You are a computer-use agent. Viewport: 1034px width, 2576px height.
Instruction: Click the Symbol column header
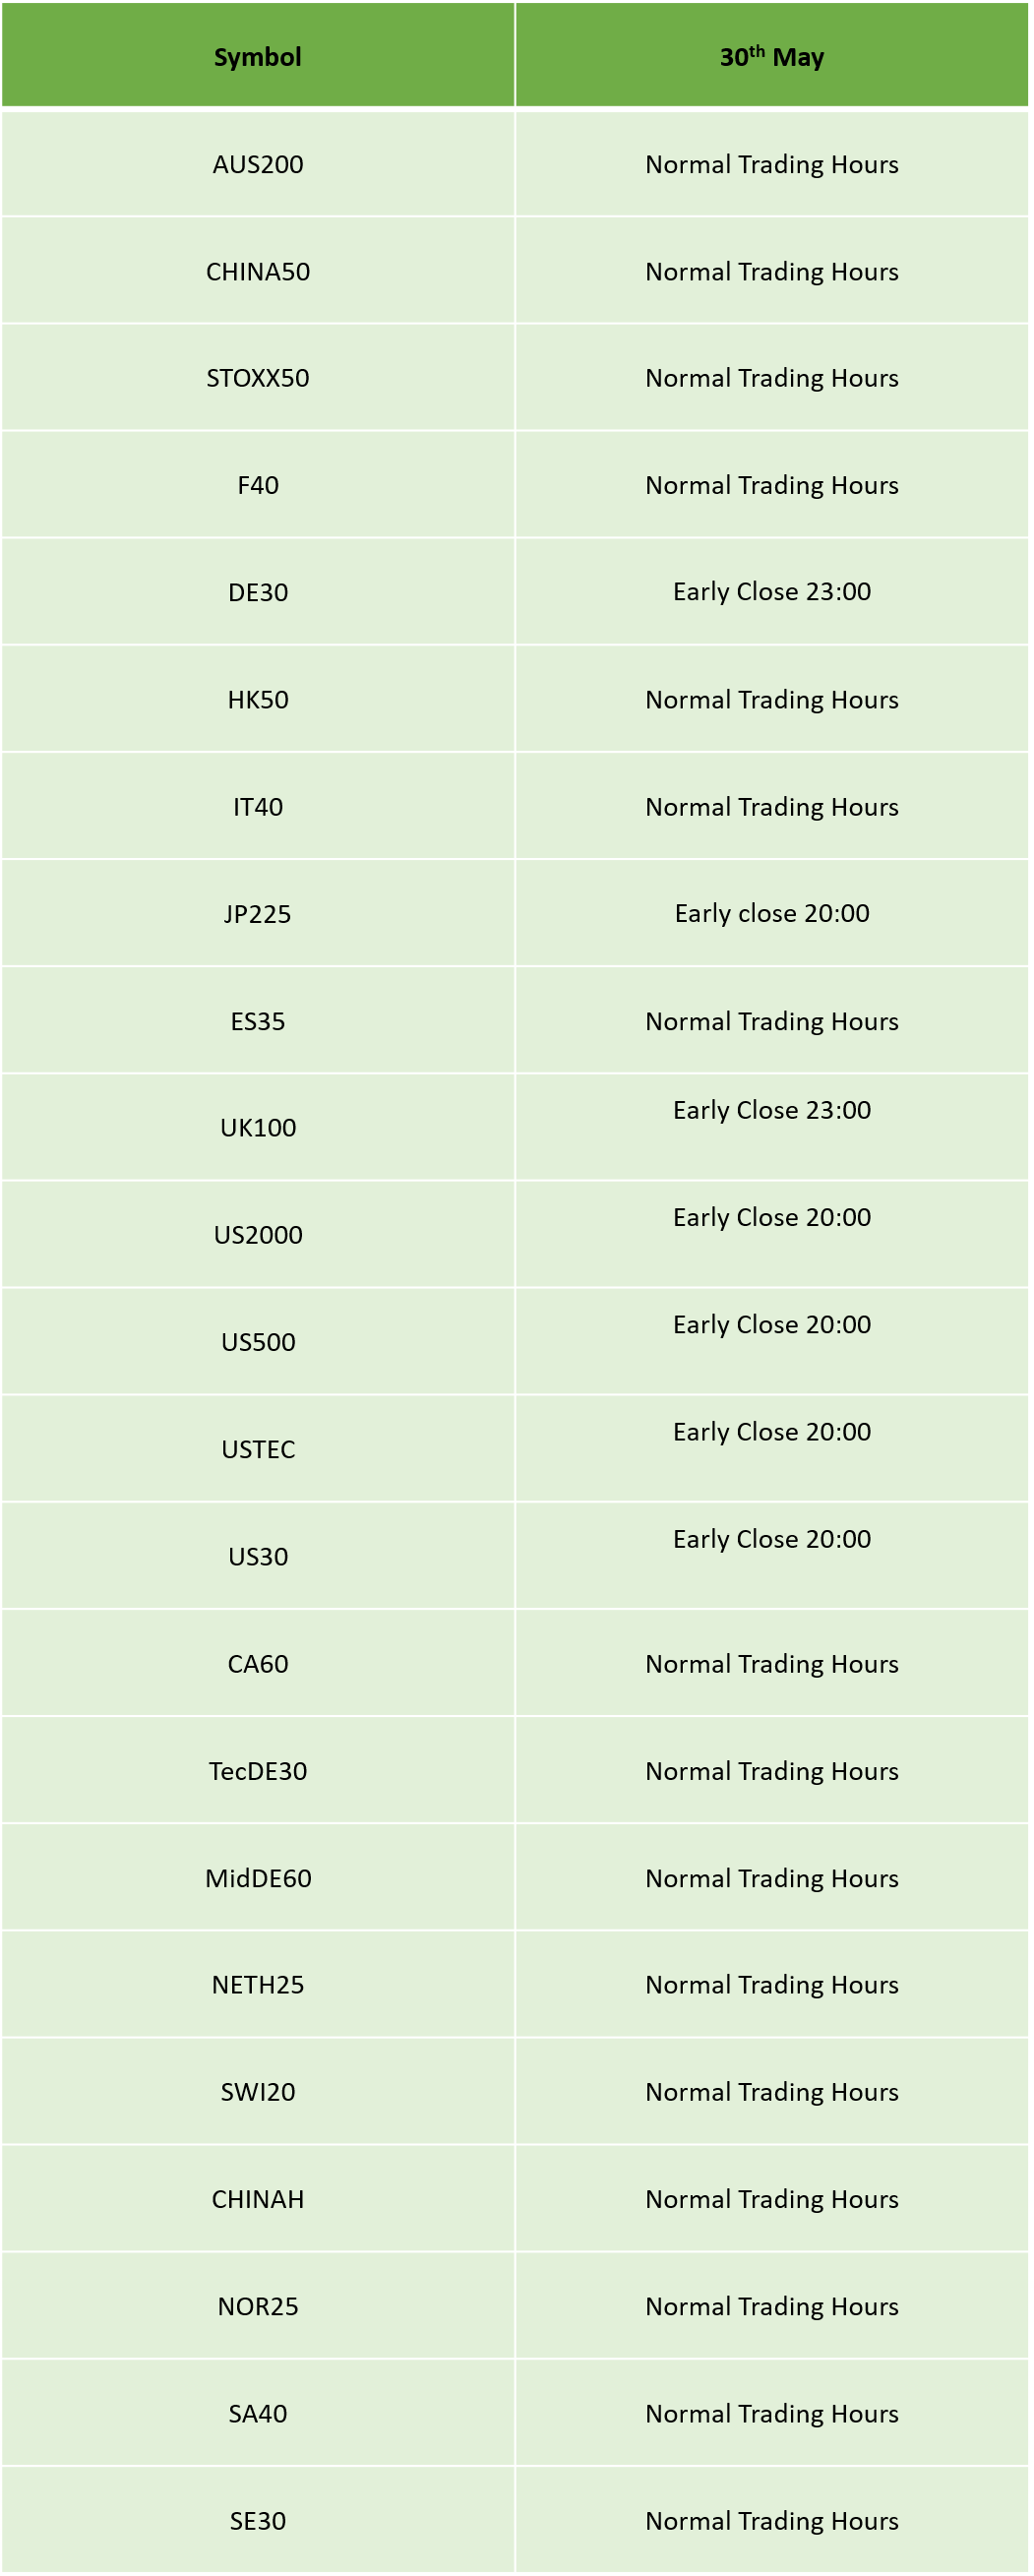pos(258,55)
